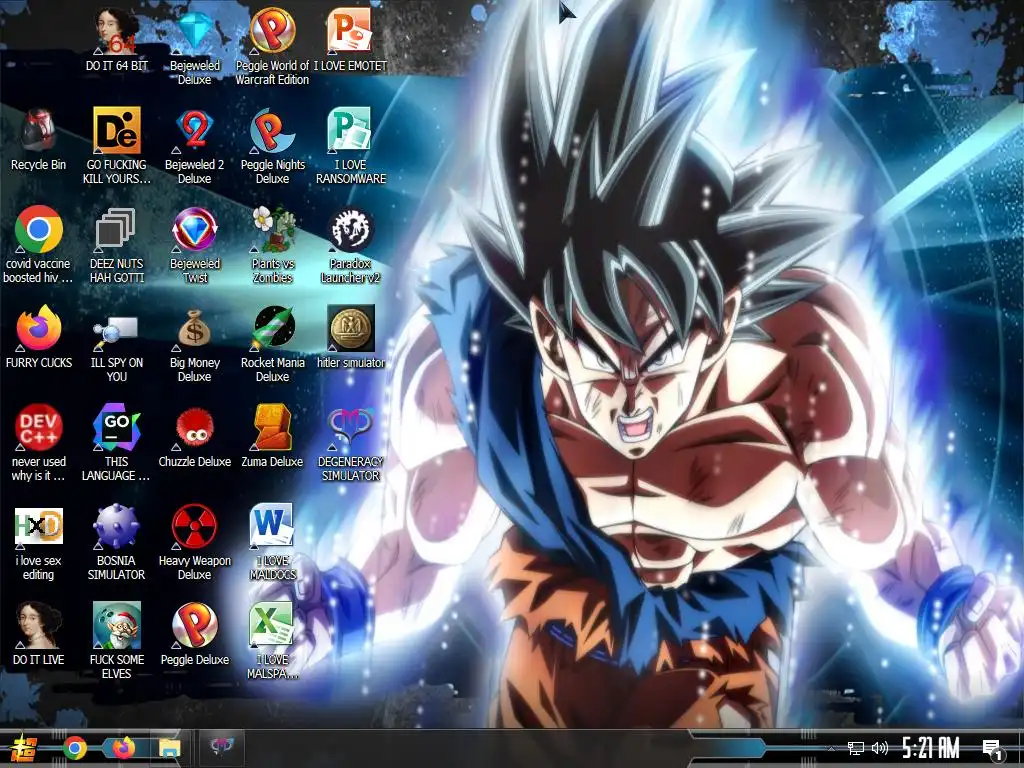Open File Explorer from the taskbar

(169, 748)
